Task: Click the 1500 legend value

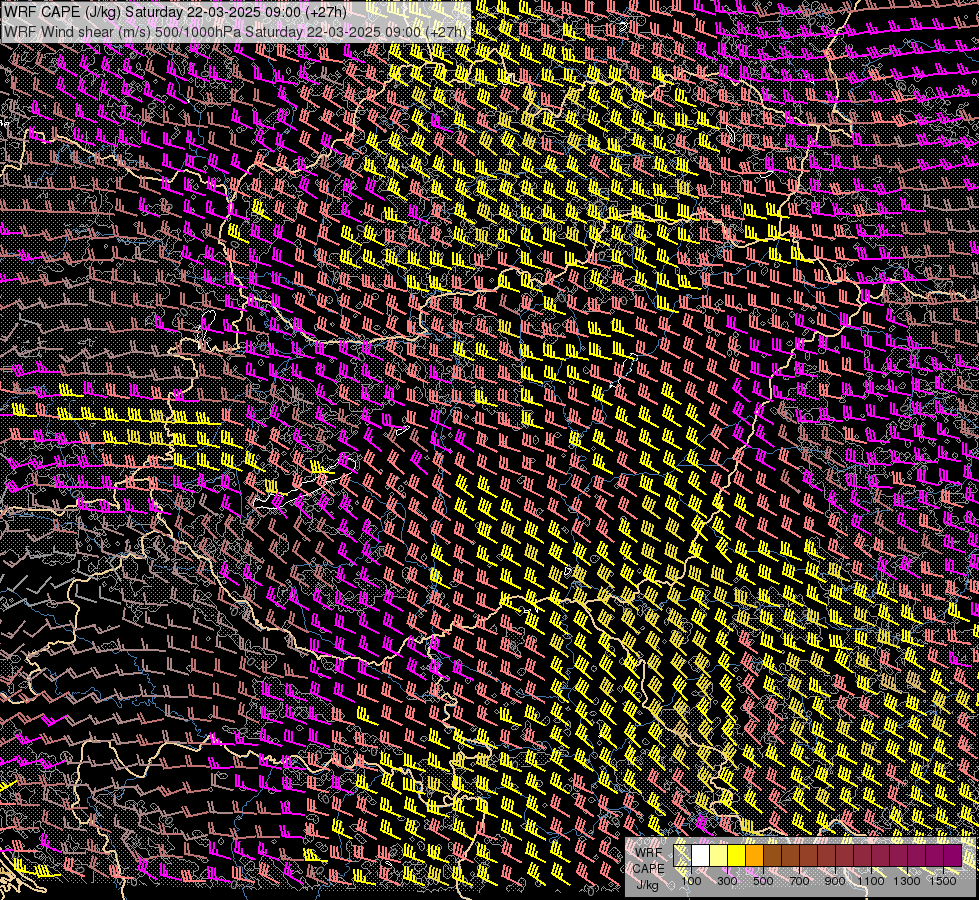Action: (x=943, y=881)
